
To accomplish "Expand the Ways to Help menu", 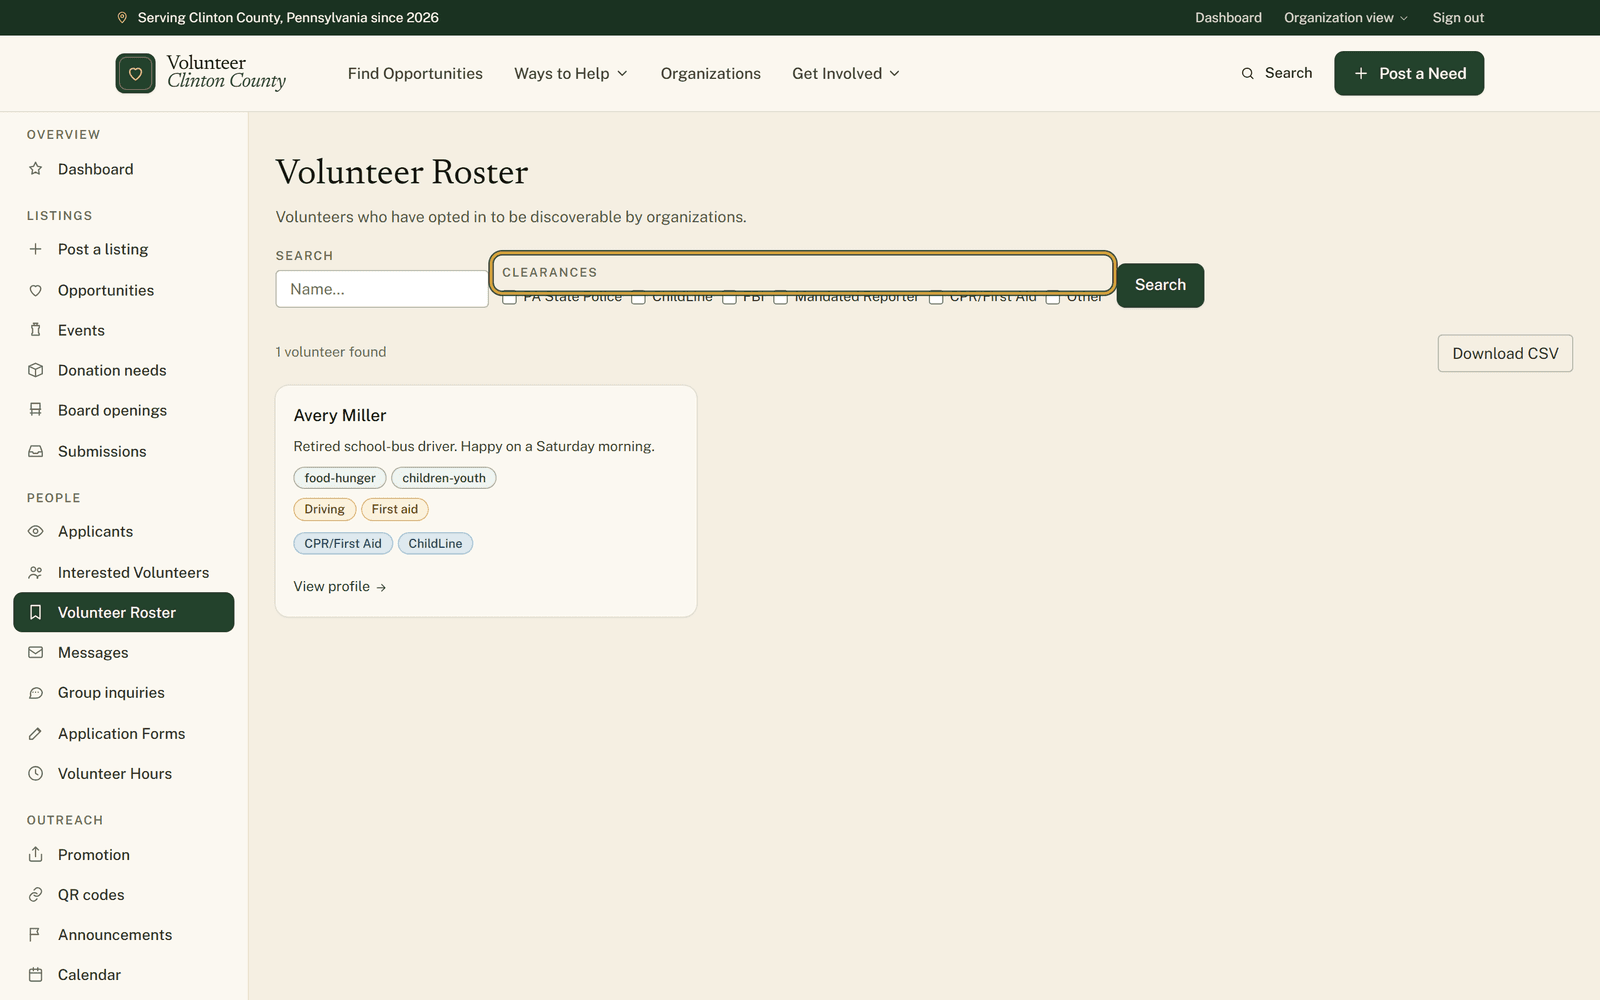I will 571,73.
